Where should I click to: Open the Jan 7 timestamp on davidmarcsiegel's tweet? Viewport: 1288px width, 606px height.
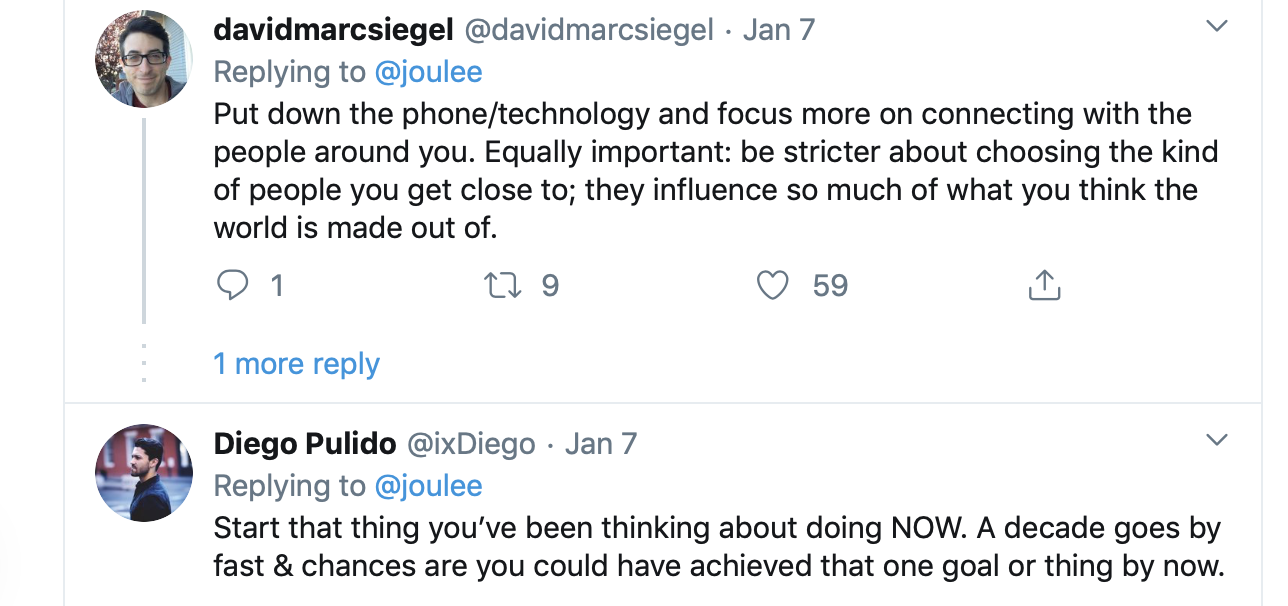(779, 30)
